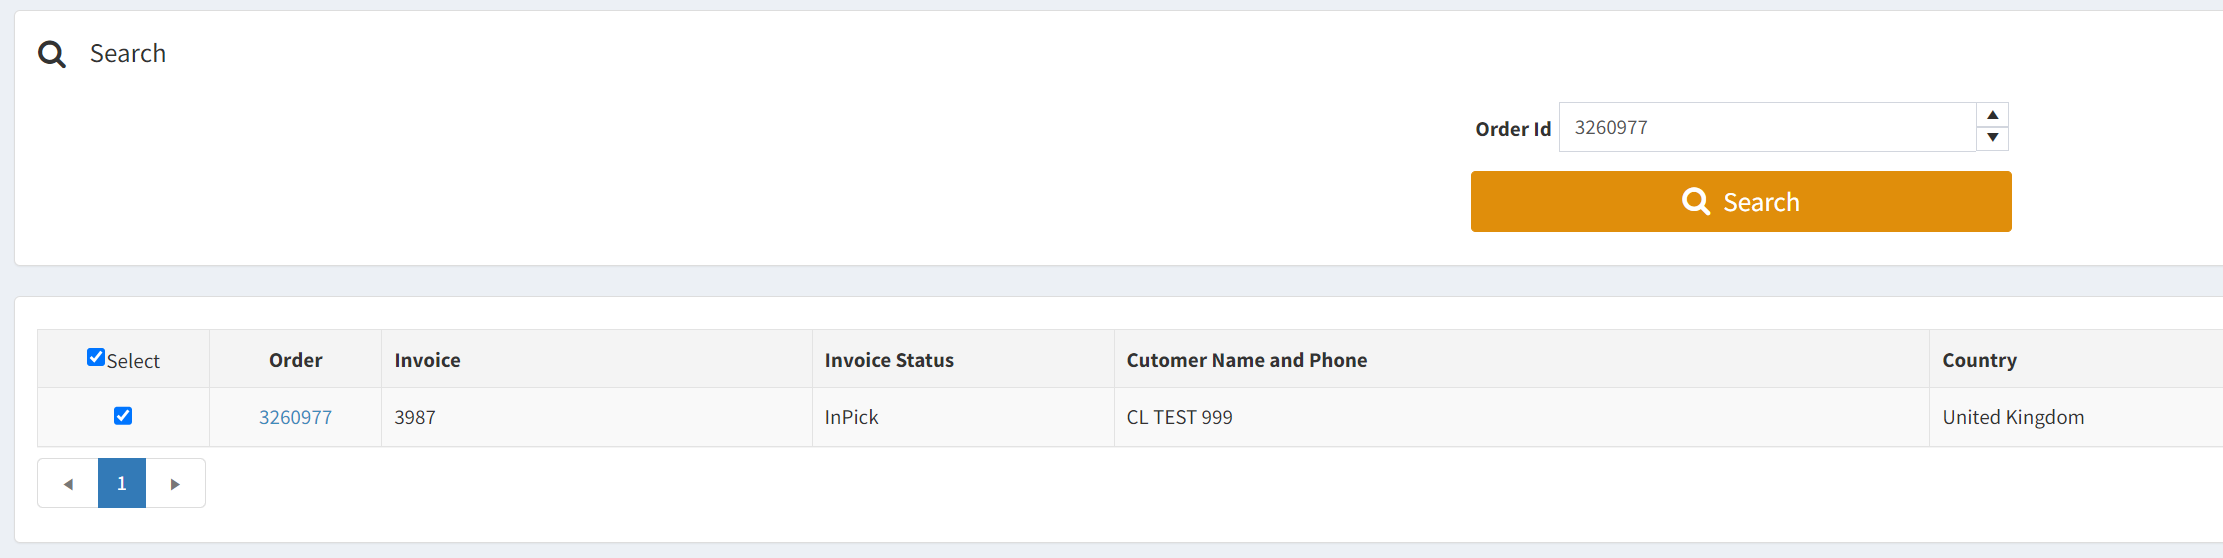The width and height of the screenshot is (2223, 558).
Task: Go to next page arrow
Action: (x=175, y=484)
